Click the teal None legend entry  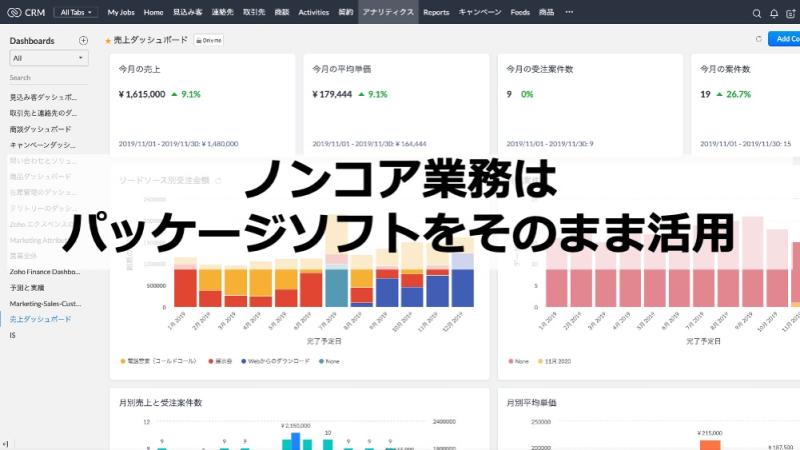pos(329,361)
